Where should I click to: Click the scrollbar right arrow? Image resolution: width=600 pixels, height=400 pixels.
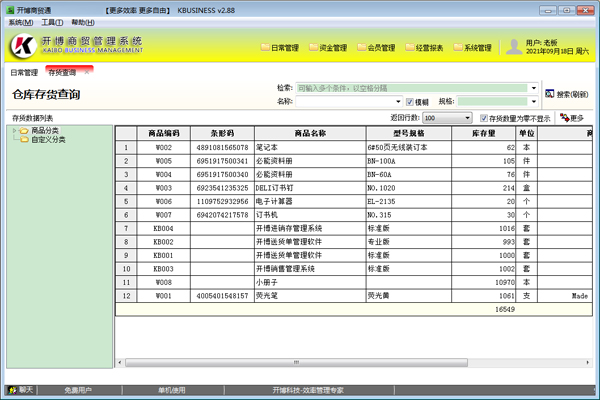click(587, 362)
